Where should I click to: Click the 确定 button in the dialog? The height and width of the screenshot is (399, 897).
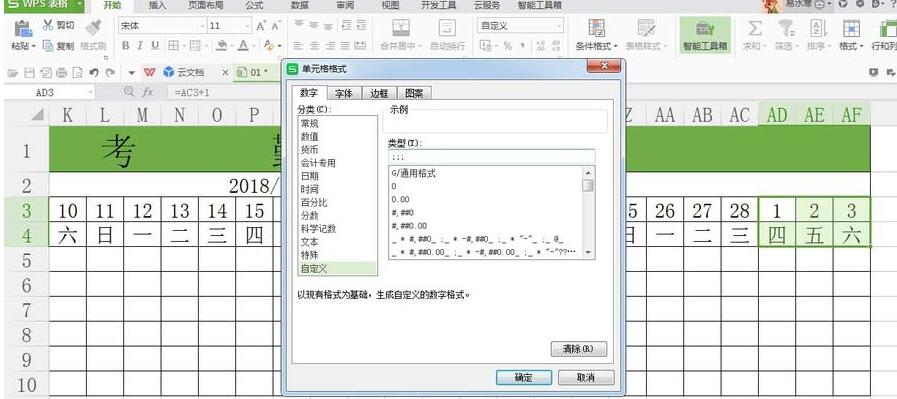click(x=523, y=377)
